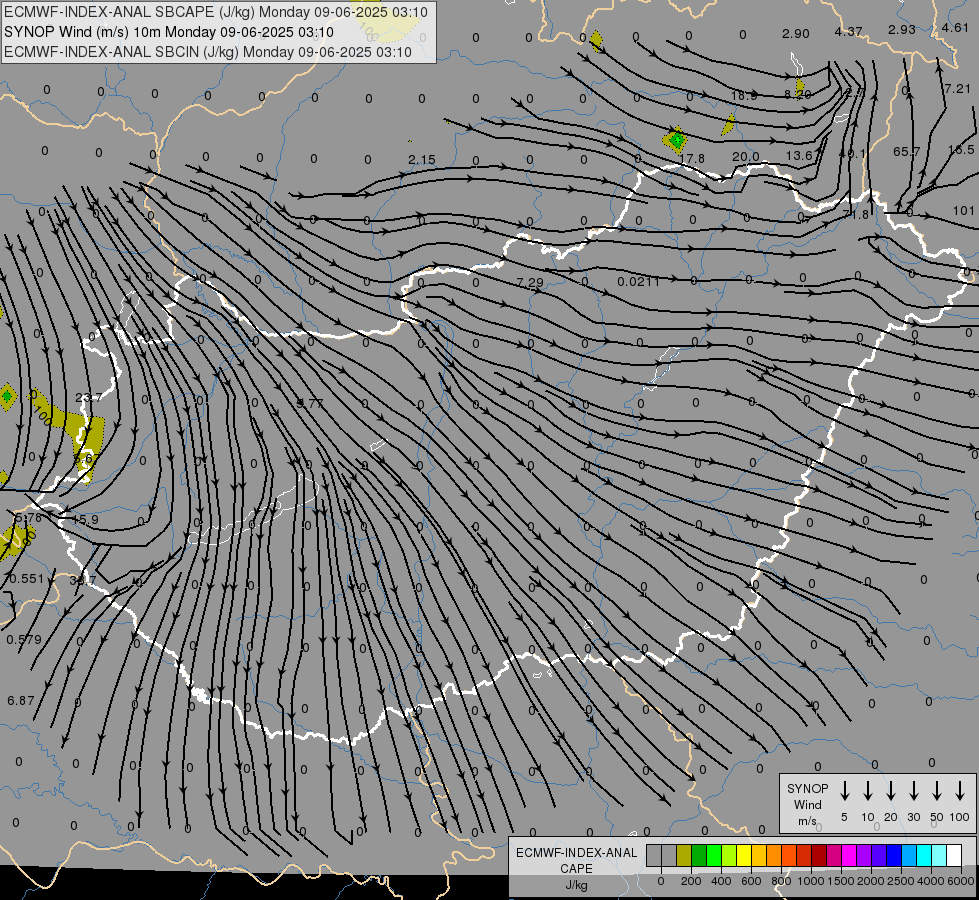Click the 50 m/s wind arrow in the legend
Viewport: 979px width, 900px height.
pyautogui.click(x=937, y=791)
